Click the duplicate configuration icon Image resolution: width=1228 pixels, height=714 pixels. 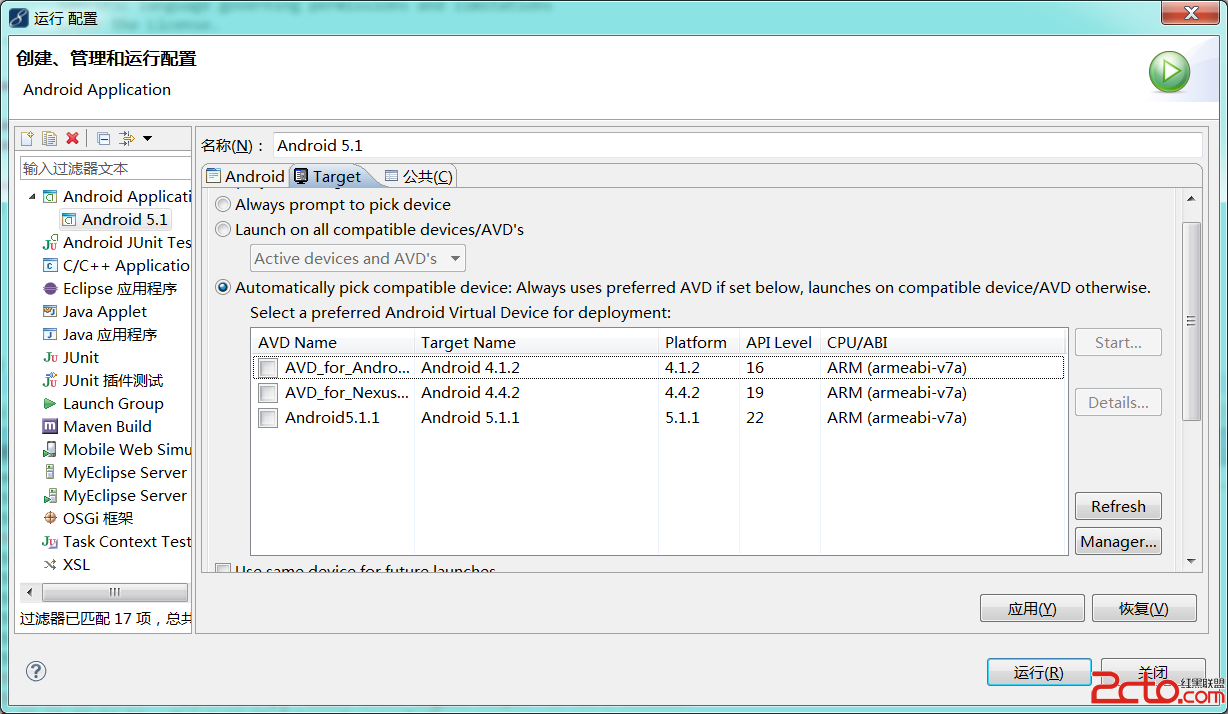point(49,138)
